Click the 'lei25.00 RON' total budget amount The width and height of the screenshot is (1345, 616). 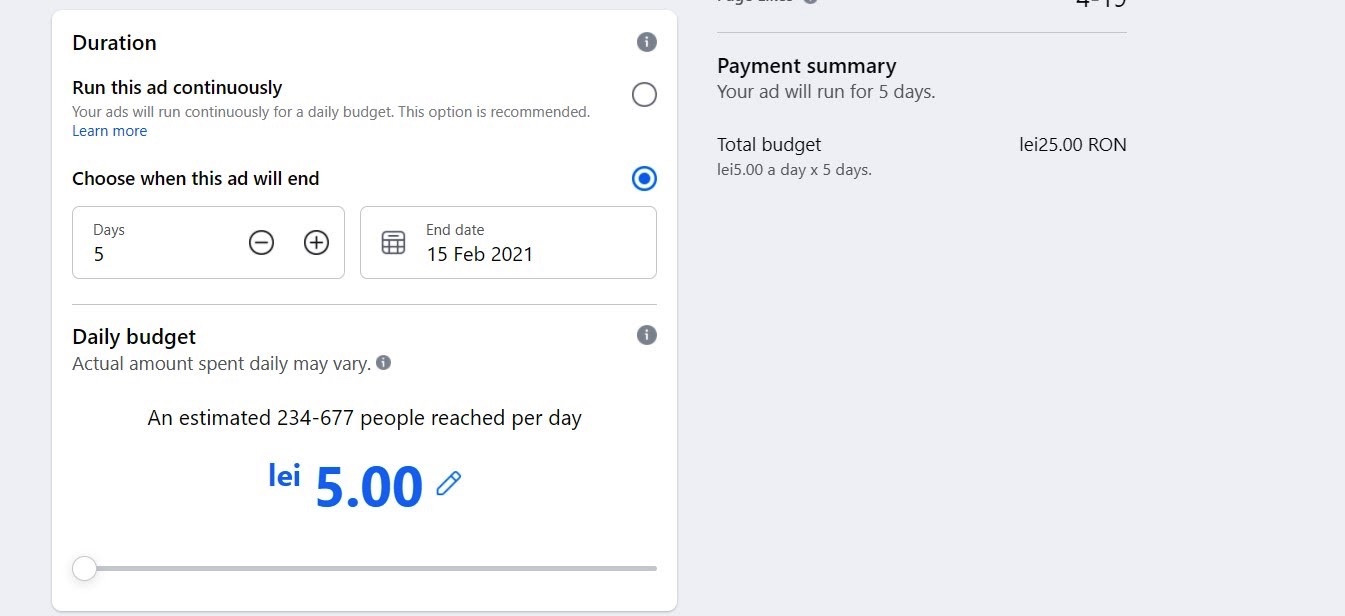[x=1072, y=145]
